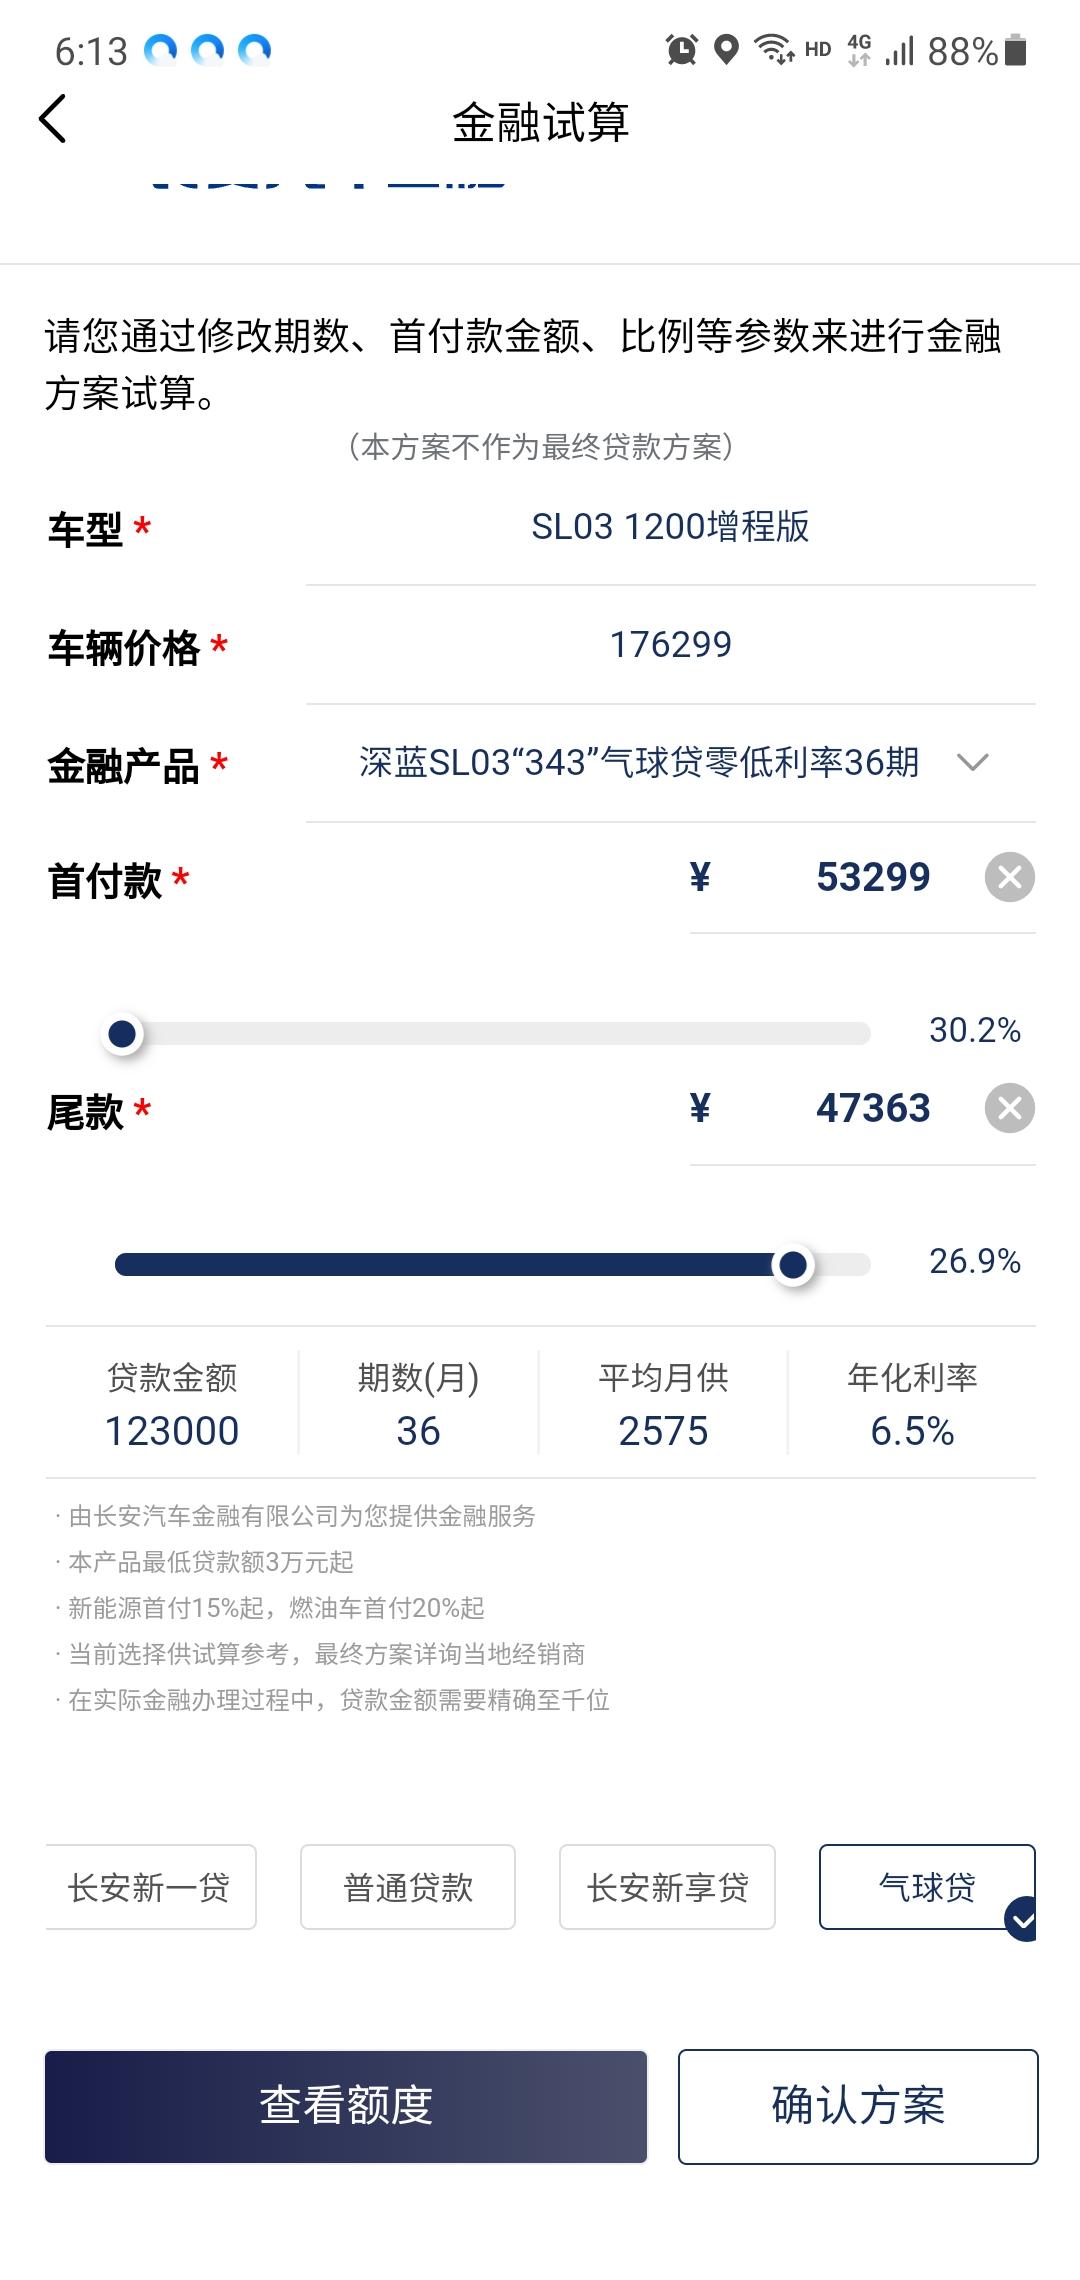Screen dimensions: 1080x2280
Task: Click the 尾款 slider handle
Action: tap(793, 1265)
